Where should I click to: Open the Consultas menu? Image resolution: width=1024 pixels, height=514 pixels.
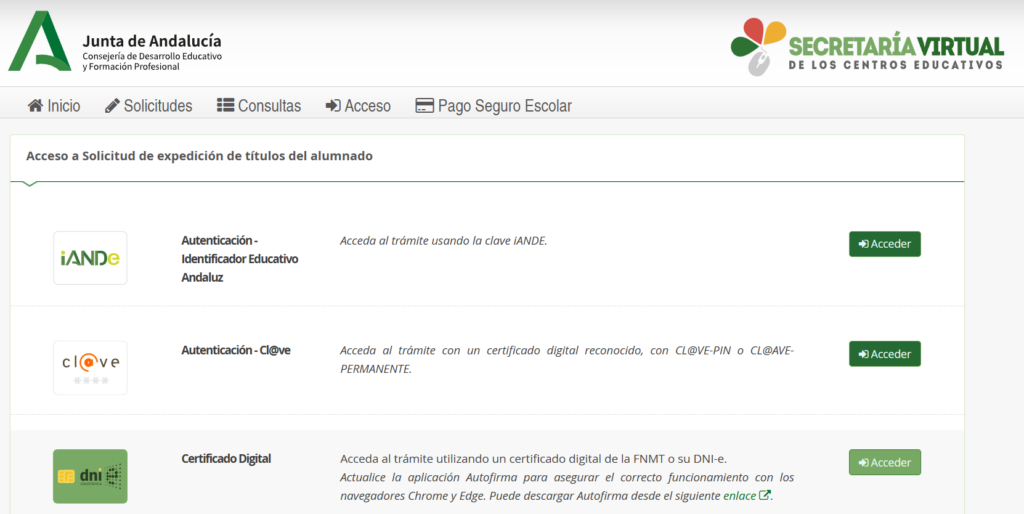coord(259,106)
